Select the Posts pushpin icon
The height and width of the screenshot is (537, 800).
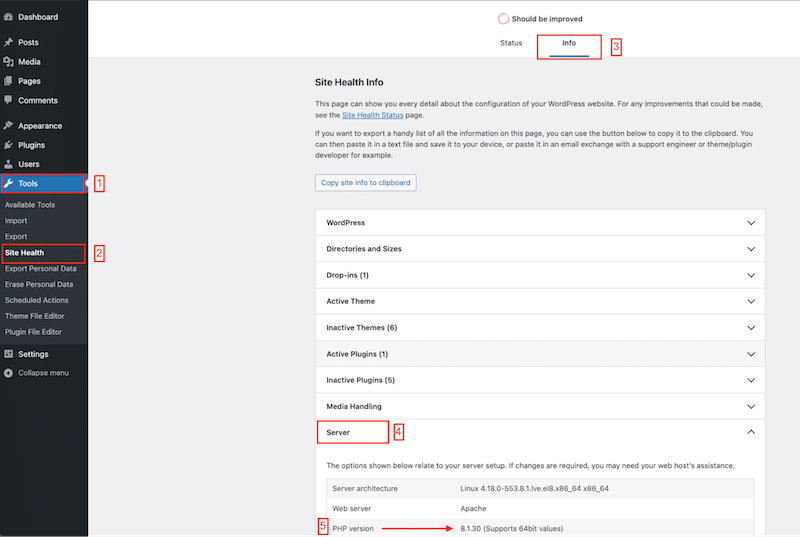coord(8,42)
